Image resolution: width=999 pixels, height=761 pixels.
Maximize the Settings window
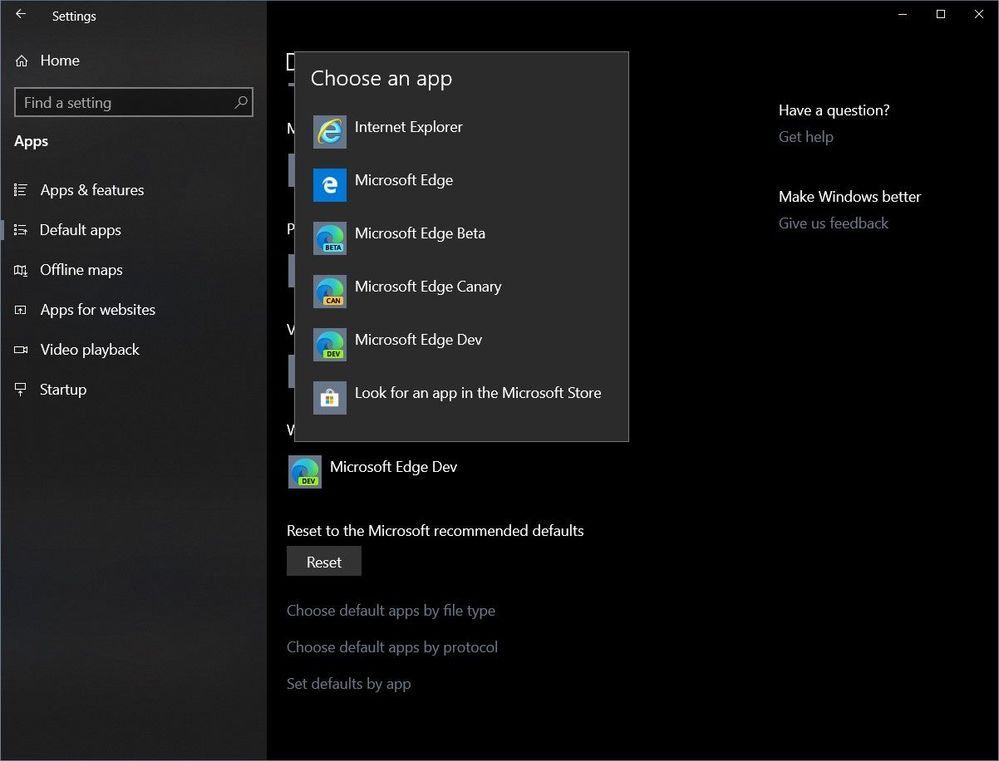[x=940, y=14]
